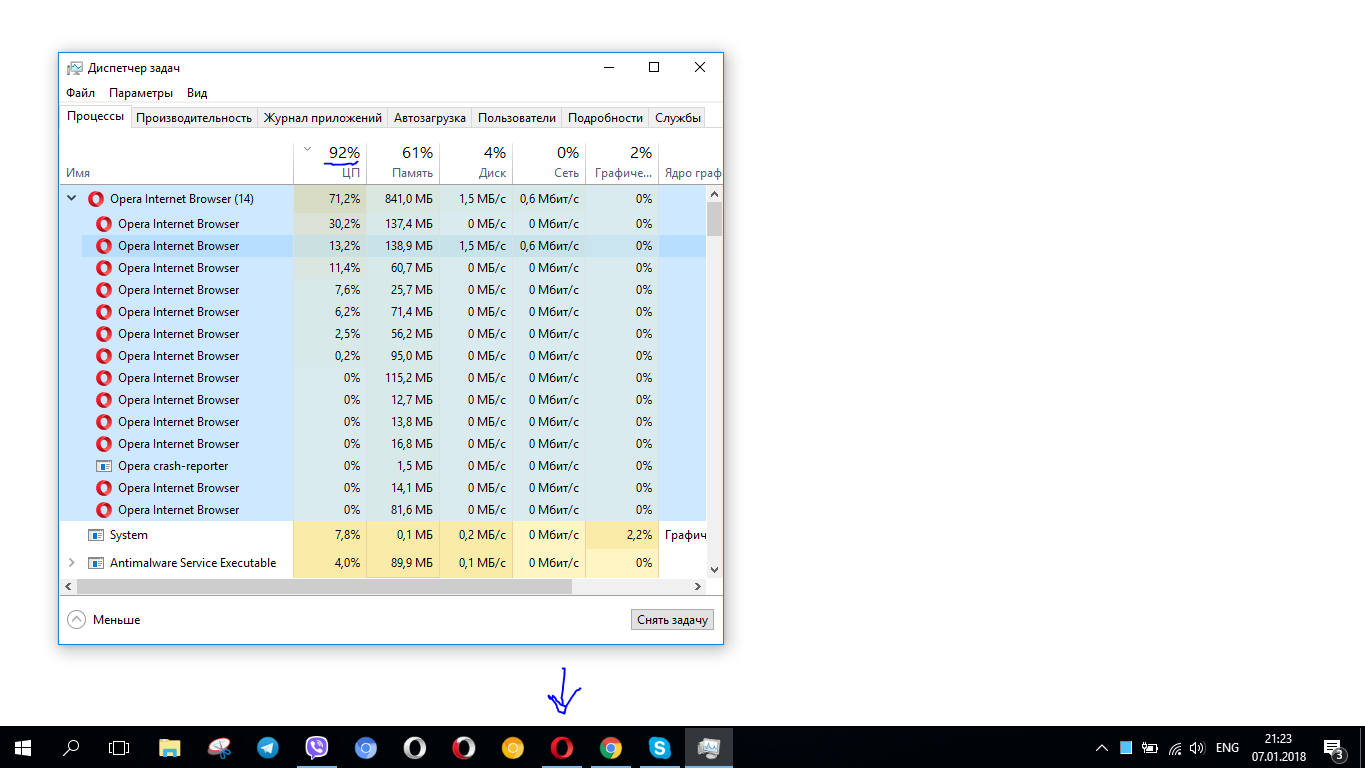Launch the Snipping Tool taskbar icon

219,747
